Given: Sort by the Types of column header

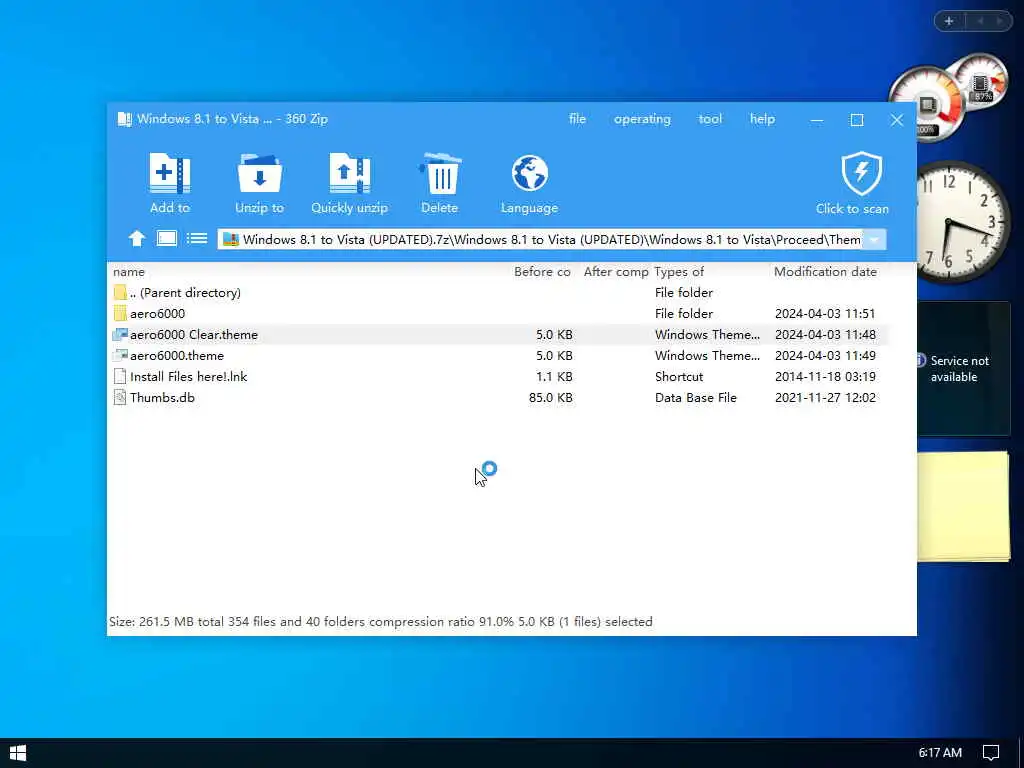Looking at the screenshot, I should [x=679, y=272].
